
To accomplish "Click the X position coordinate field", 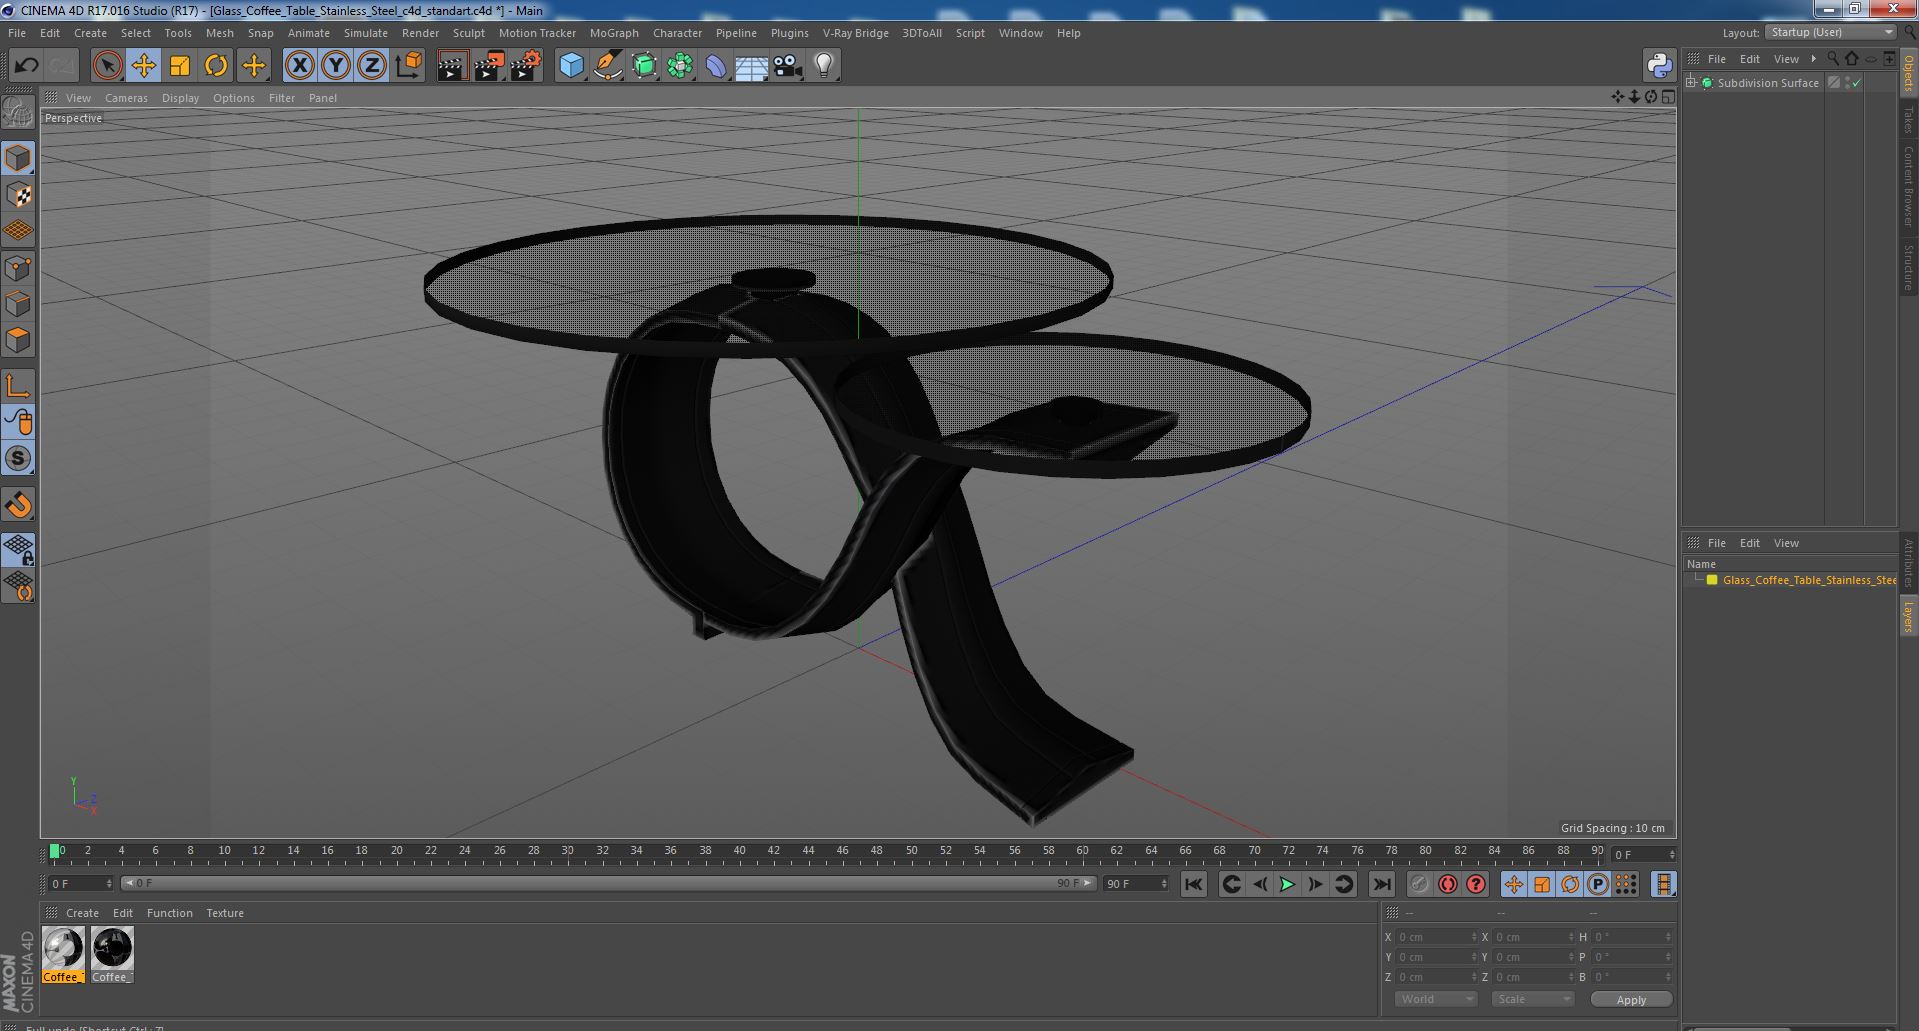I will point(1436,937).
